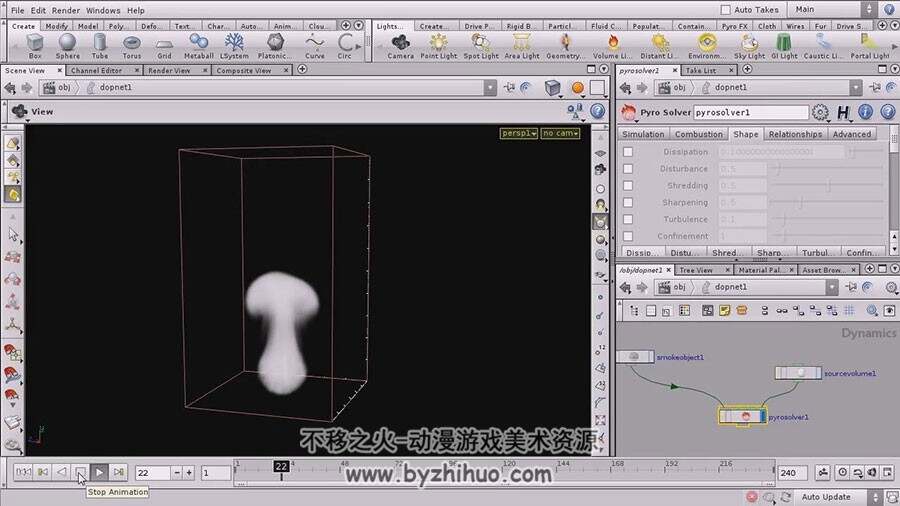Switch to the Simulation tab
The width and height of the screenshot is (900, 506).
click(643, 134)
